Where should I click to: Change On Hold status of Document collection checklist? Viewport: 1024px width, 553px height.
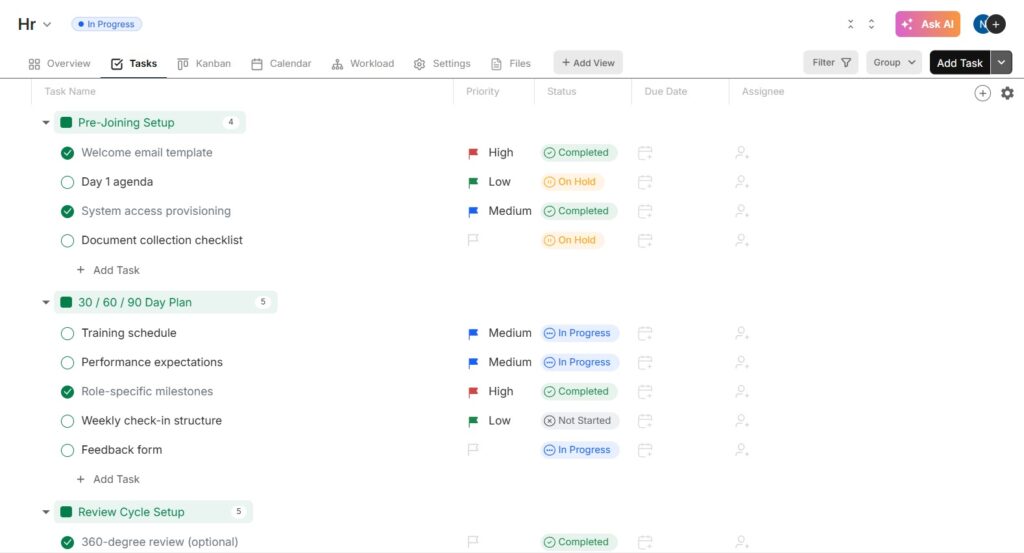click(571, 240)
